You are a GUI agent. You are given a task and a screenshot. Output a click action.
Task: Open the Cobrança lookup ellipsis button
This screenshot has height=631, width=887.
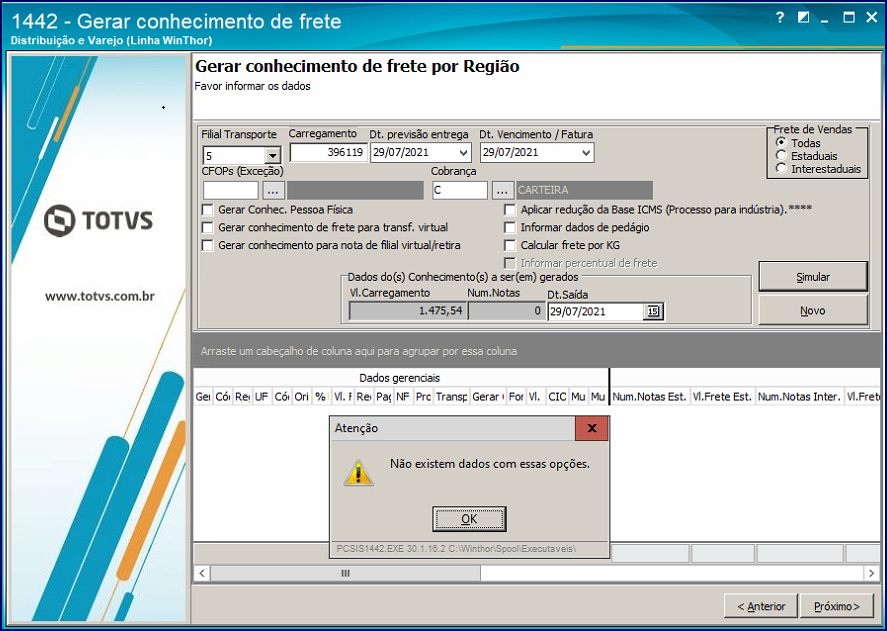502,191
